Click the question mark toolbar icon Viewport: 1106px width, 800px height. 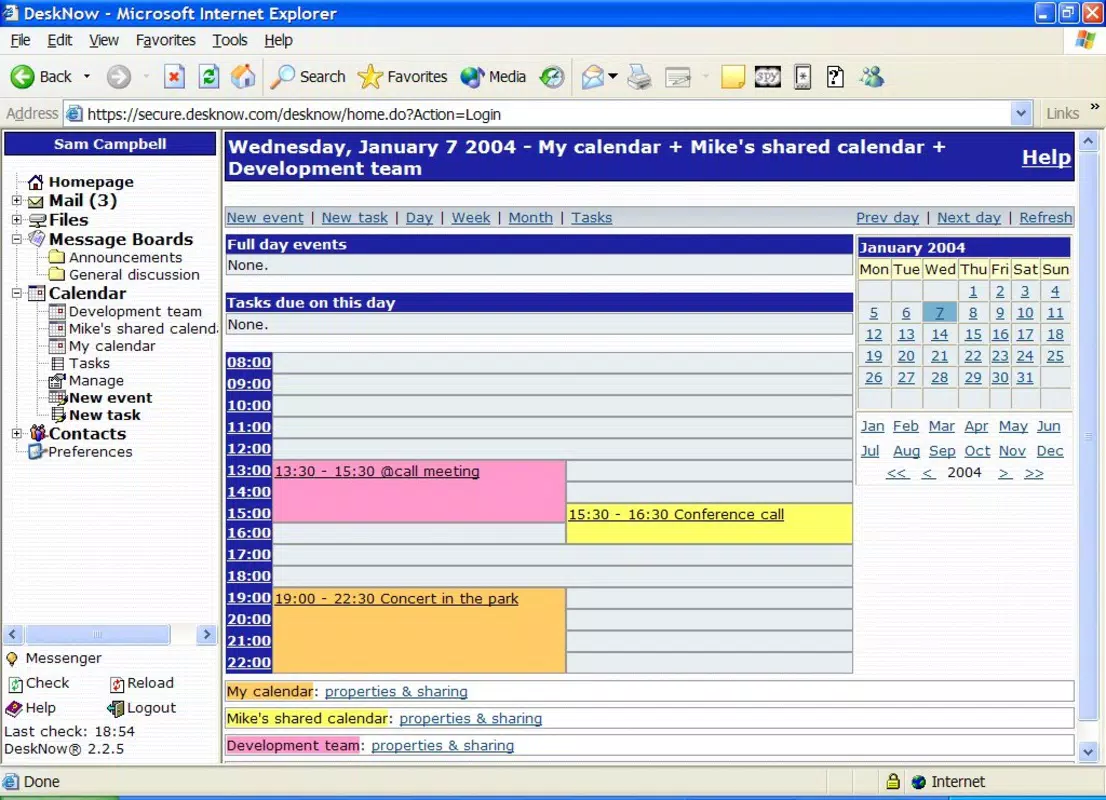click(835, 76)
